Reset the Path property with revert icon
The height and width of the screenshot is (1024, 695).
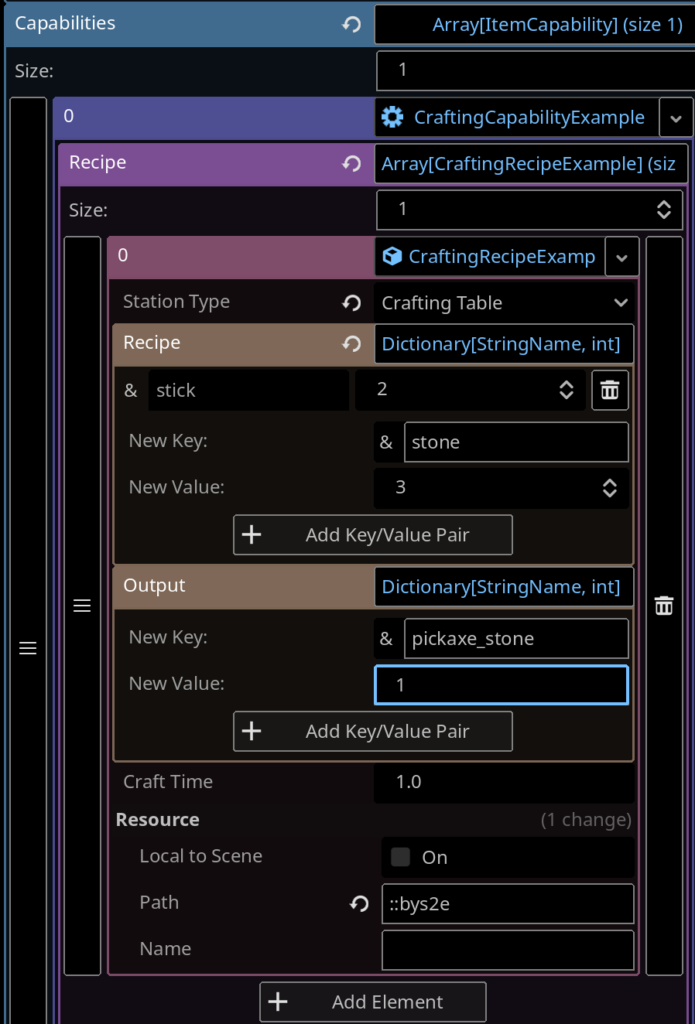359,903
